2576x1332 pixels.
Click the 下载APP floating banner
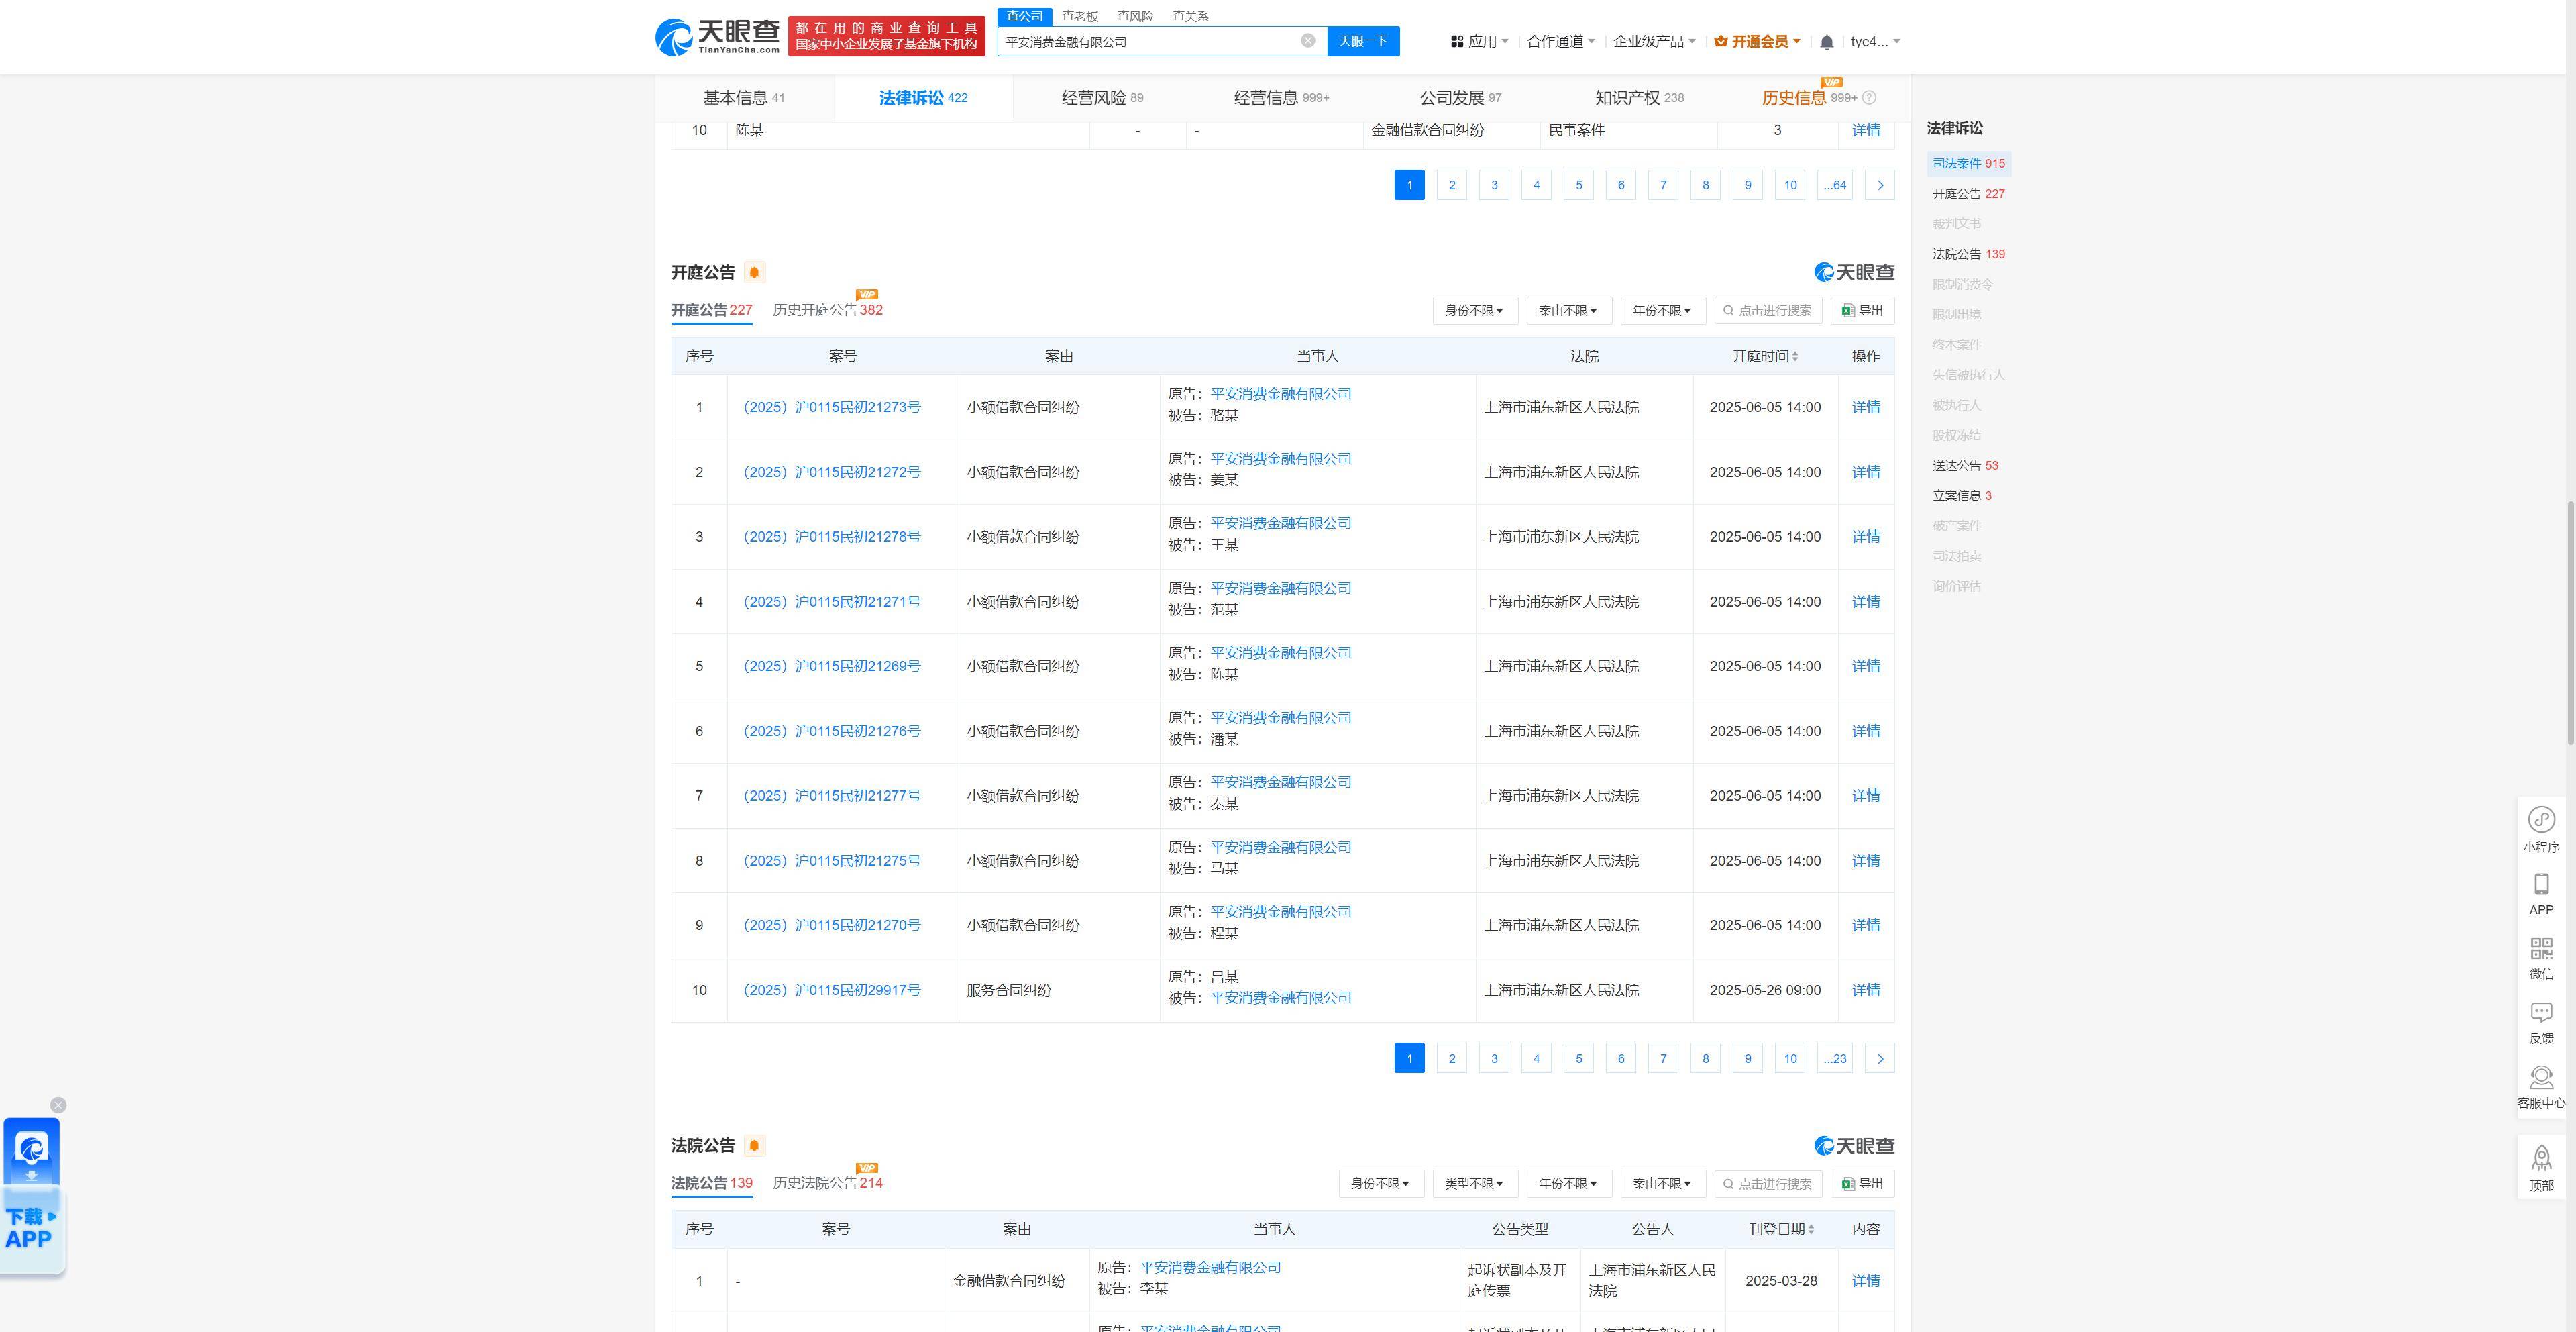click(x=32, y=1196)
